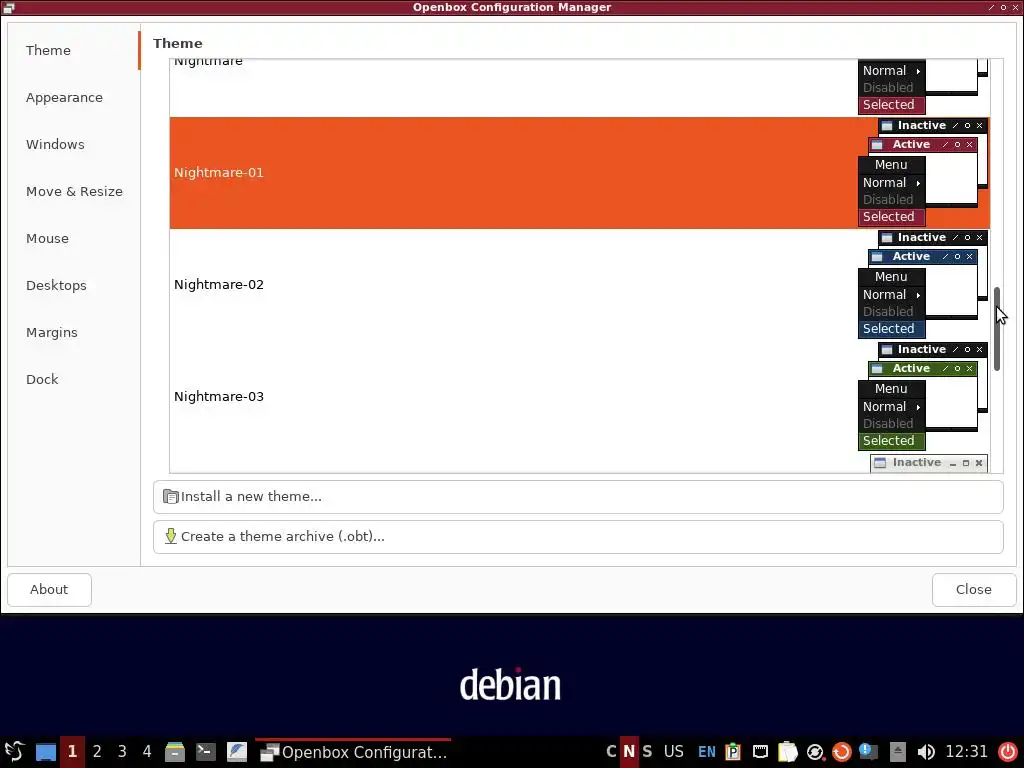The width and height of the screenshot is (1024, 768).
Task: Switch to workspace 3
Action: [122, 752]
